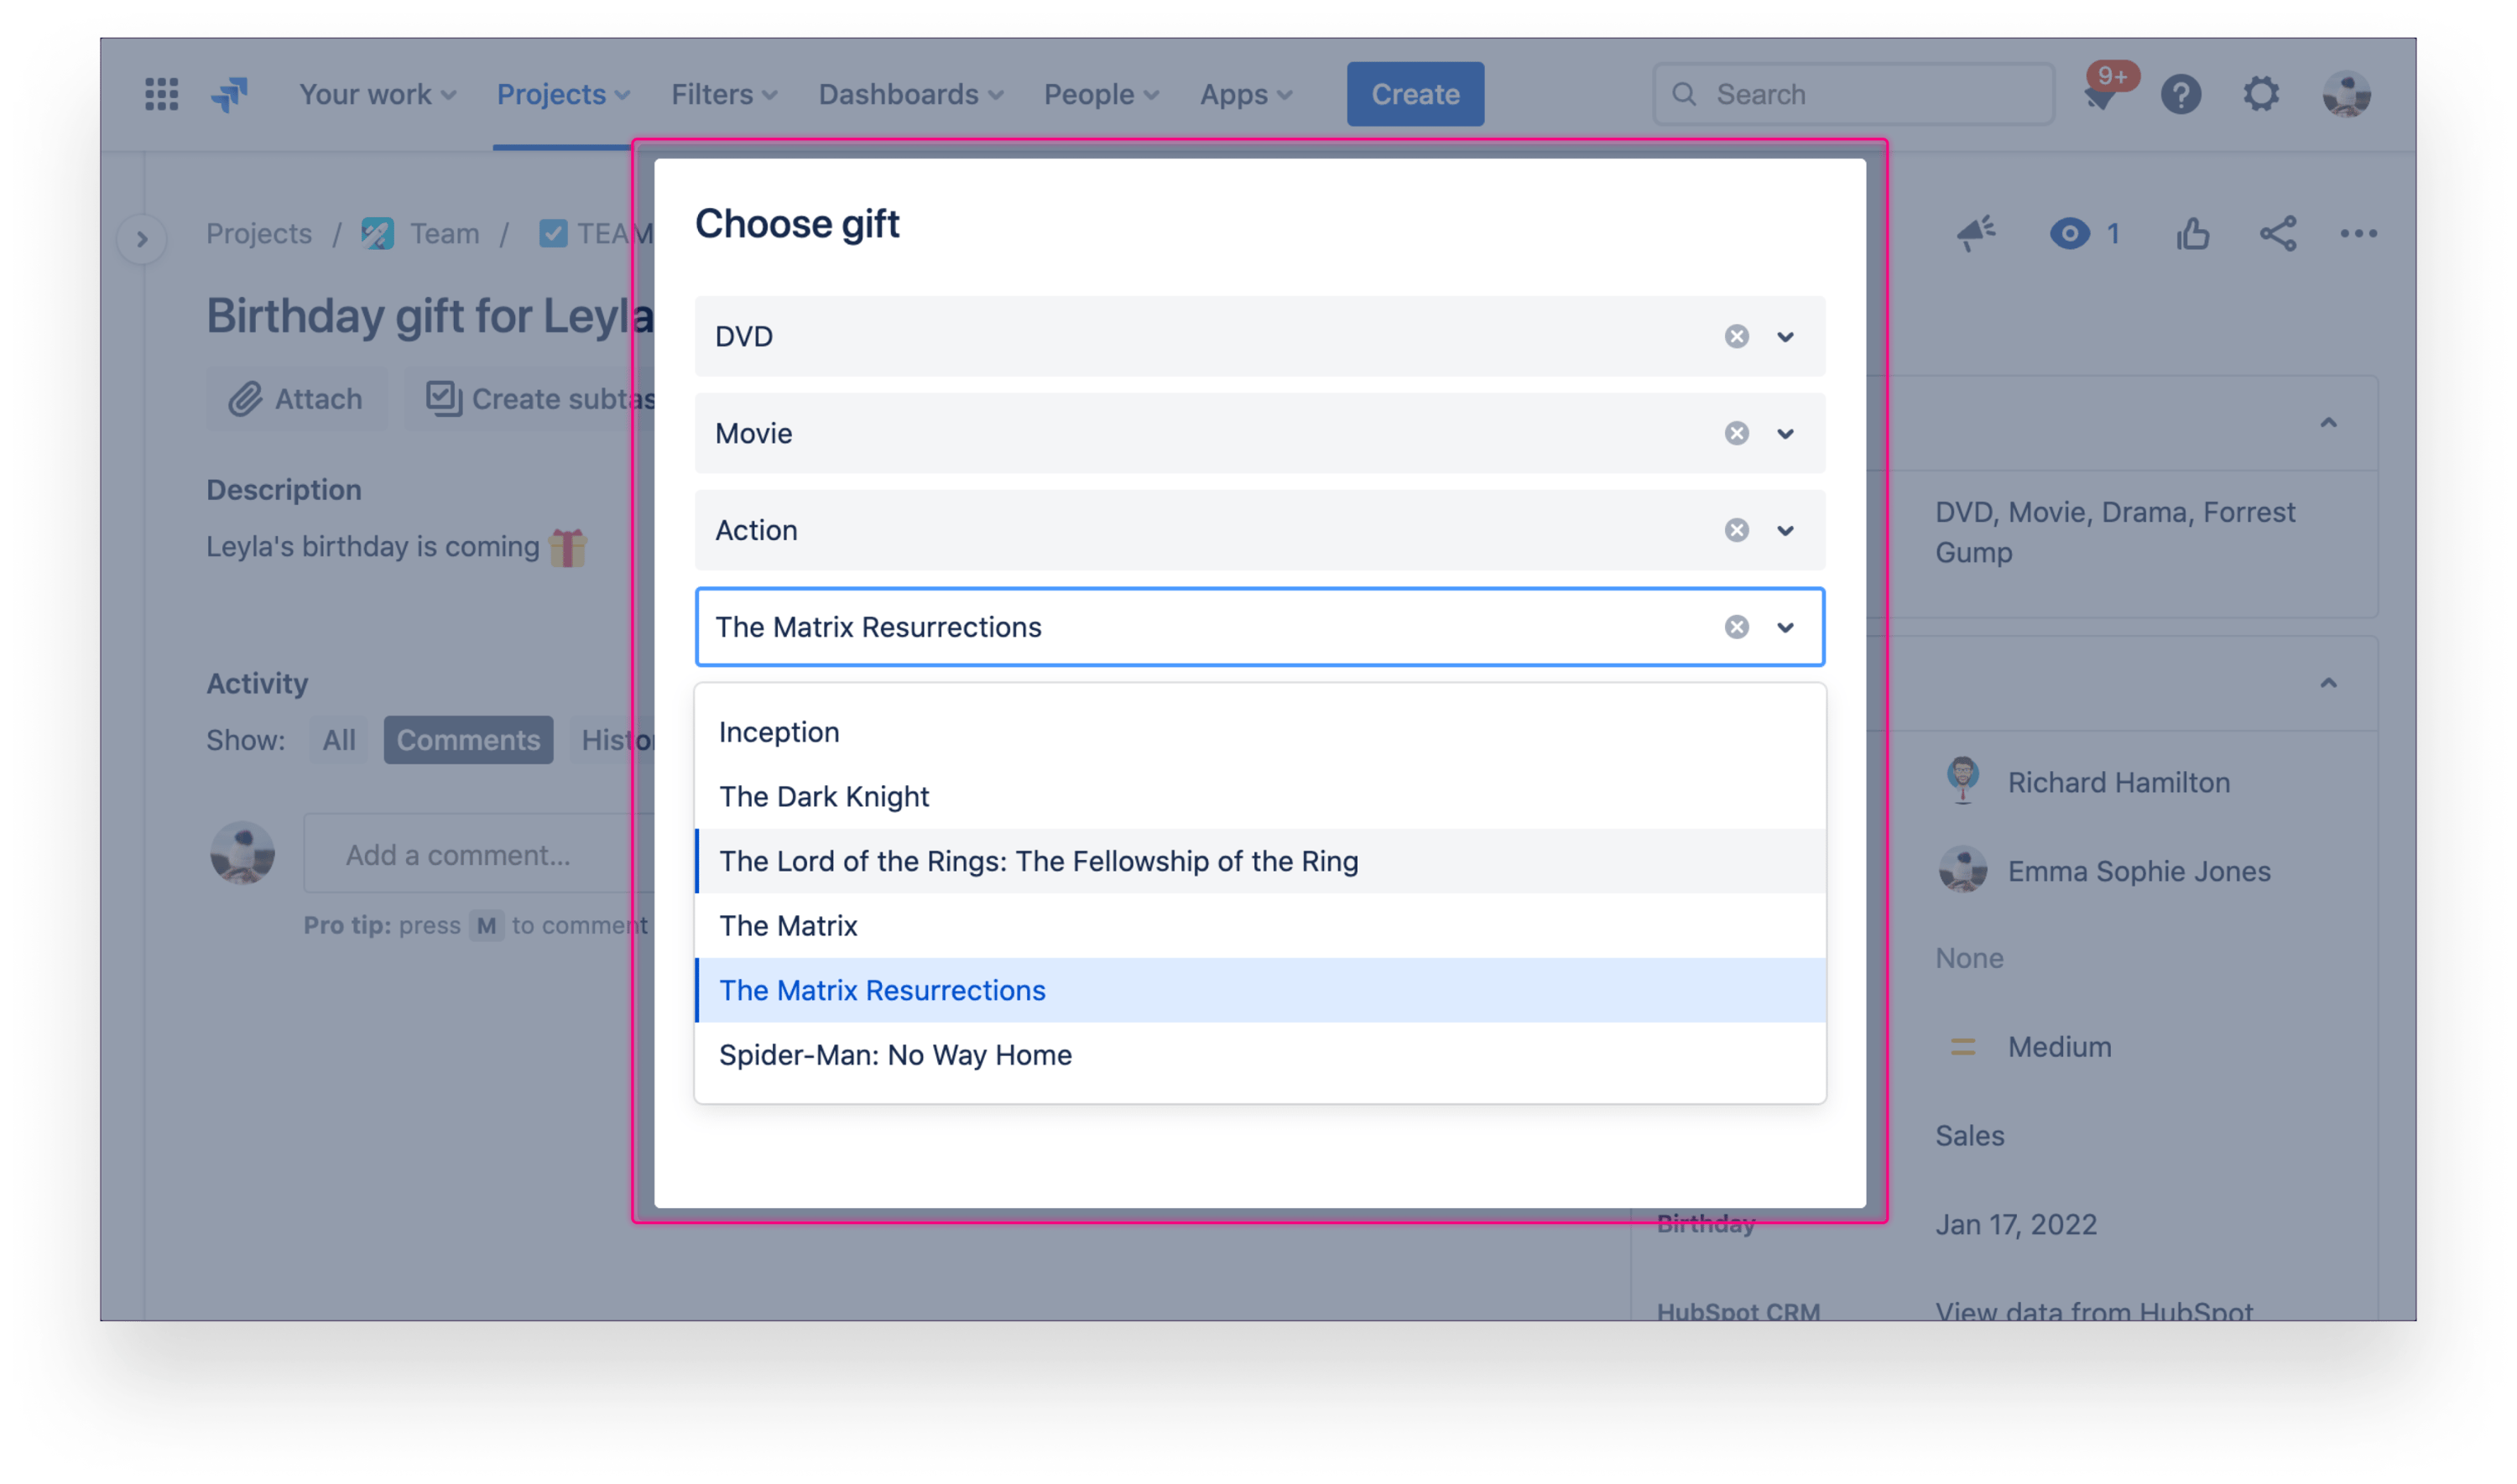Open the DVD dropdown chevron
2517x1484 pixels.
[x=1785, y=337]
